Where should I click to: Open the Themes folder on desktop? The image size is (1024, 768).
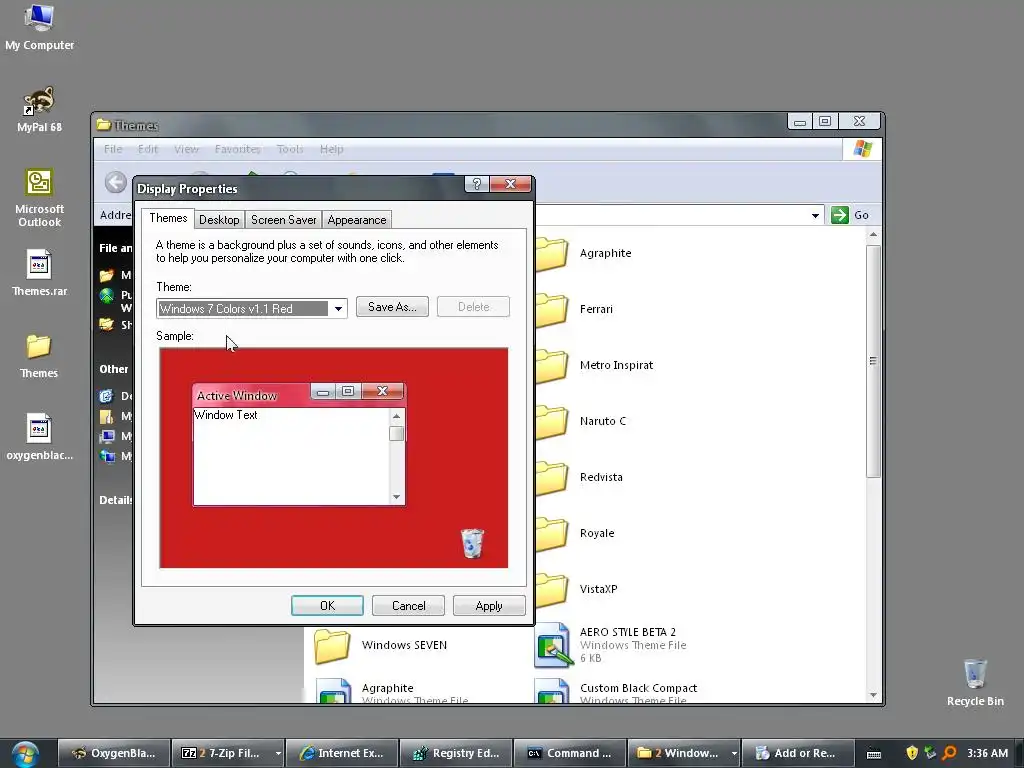coord(39,356)
